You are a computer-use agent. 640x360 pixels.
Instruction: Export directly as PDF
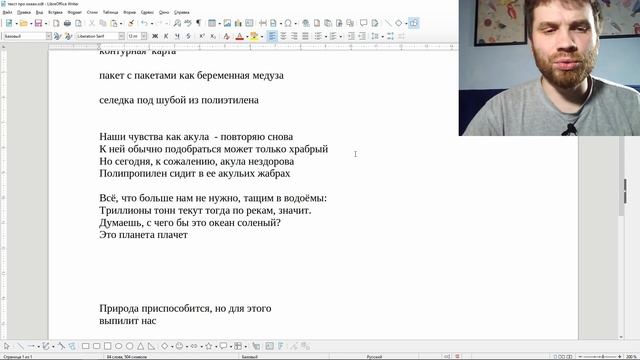click(56, 23)
